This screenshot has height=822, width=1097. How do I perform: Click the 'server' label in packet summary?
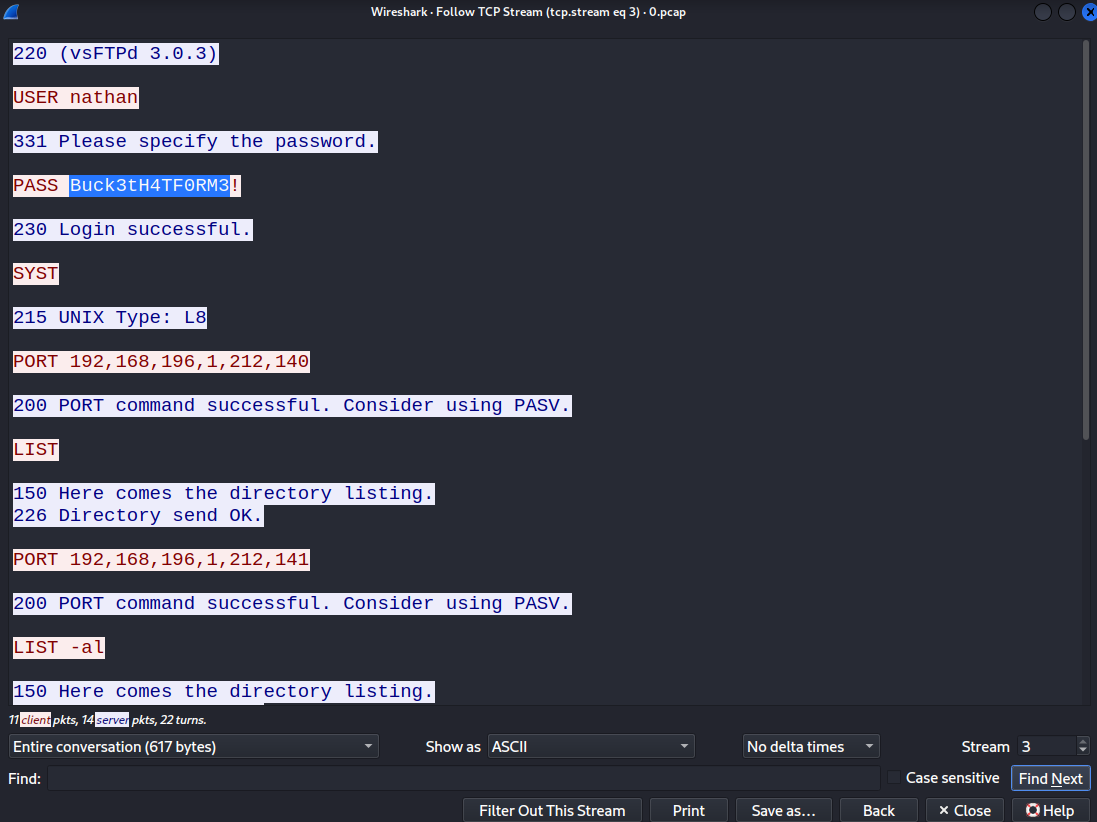pyautogui.click(x=112, y=720)
